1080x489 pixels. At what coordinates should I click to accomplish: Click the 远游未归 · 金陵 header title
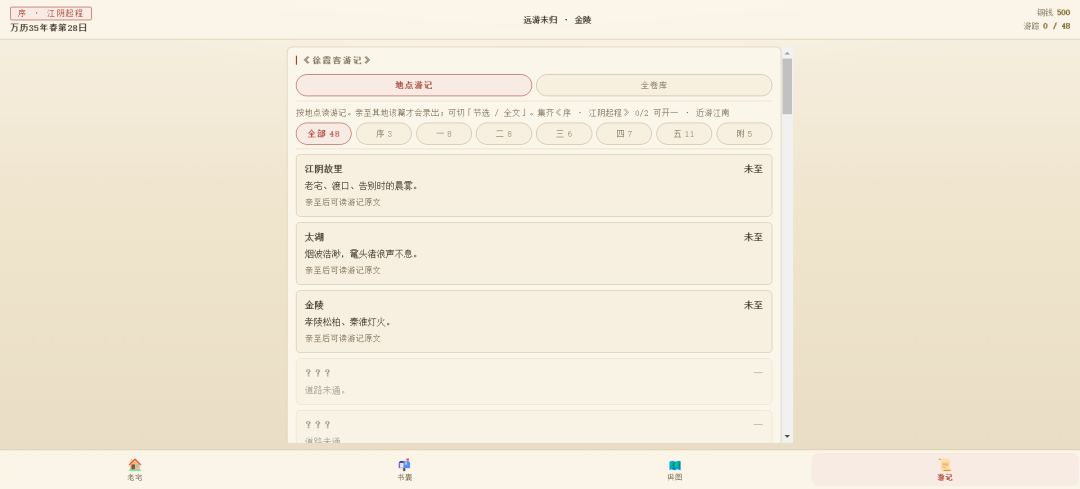557,20
